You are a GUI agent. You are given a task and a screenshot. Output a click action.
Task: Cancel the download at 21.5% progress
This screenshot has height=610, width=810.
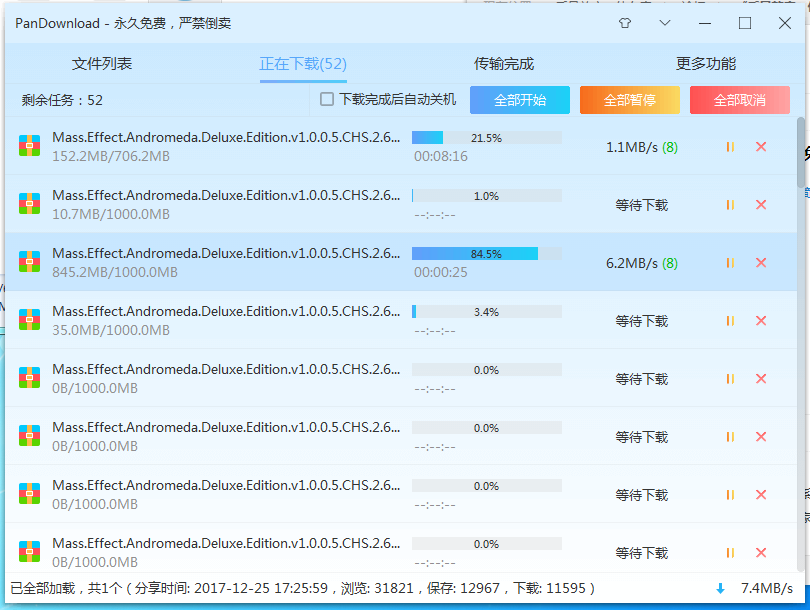[x=761, y=147]
